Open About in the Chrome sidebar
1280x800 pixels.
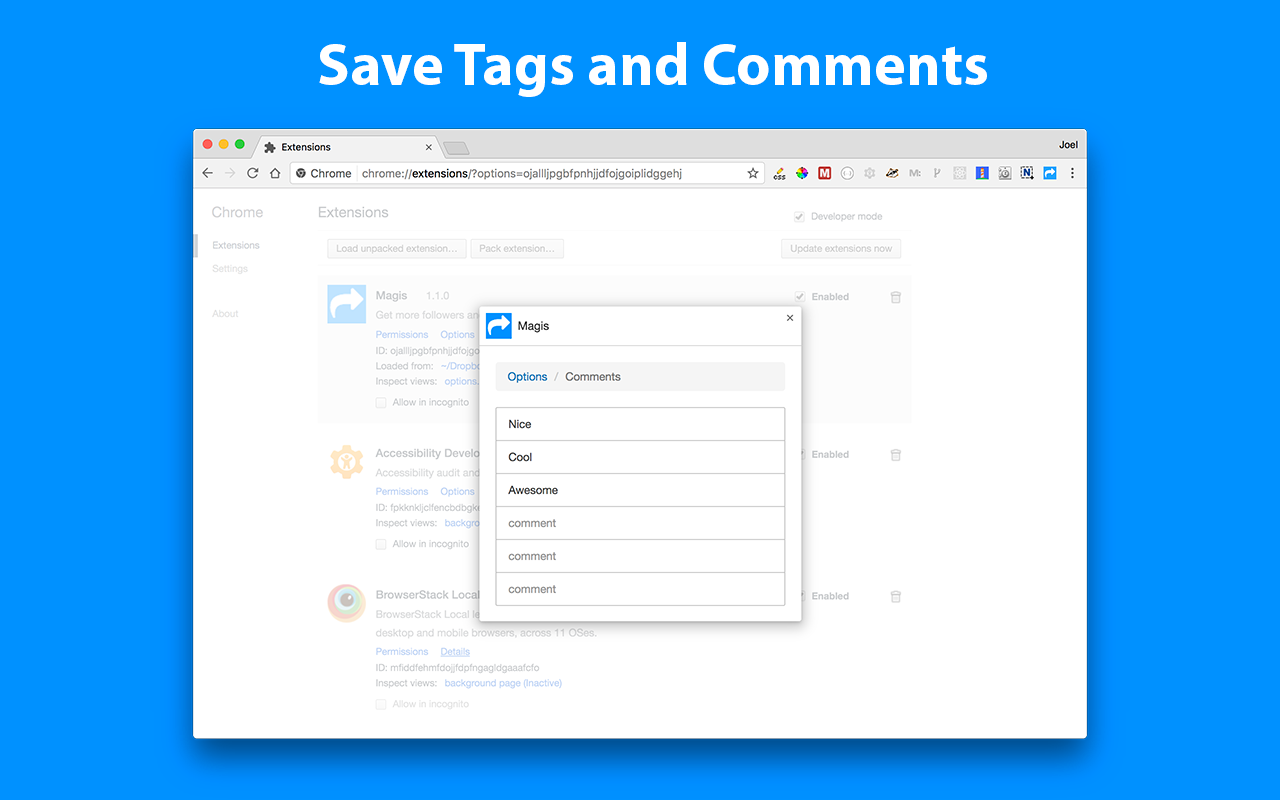tap(225, 314)
